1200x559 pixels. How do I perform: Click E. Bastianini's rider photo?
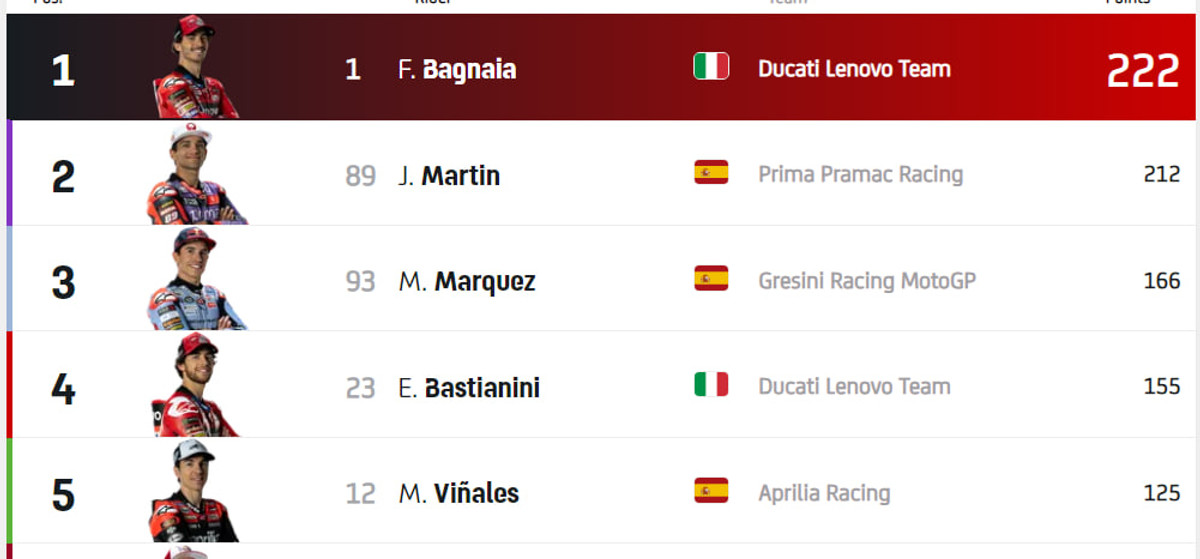[x=196, y=386]
